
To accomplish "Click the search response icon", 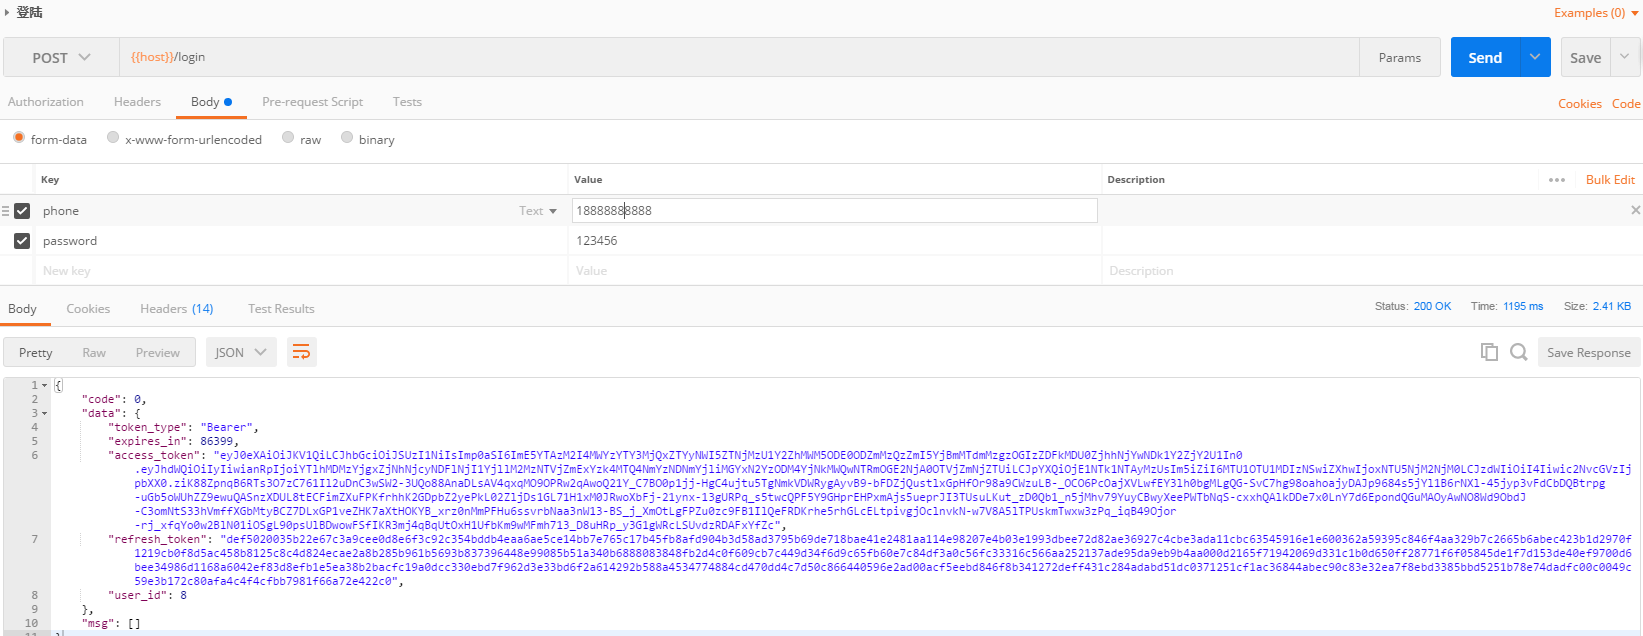I will point(1518,352).
